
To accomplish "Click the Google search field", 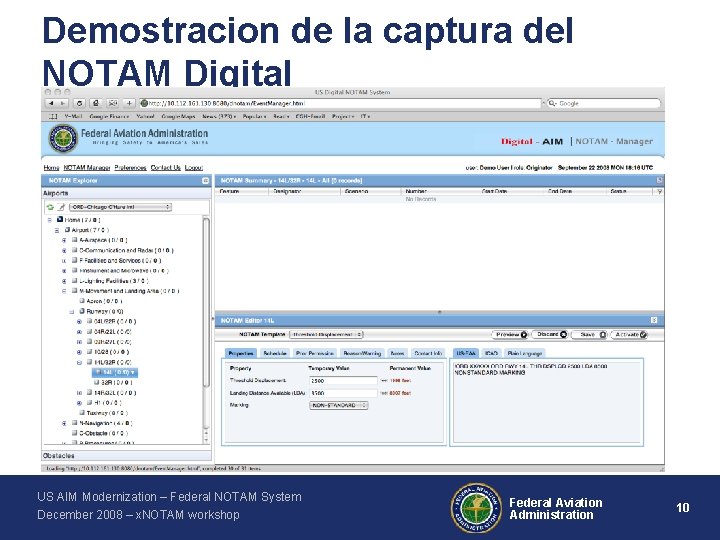I will pyautogui.click(x=603, y=104).
